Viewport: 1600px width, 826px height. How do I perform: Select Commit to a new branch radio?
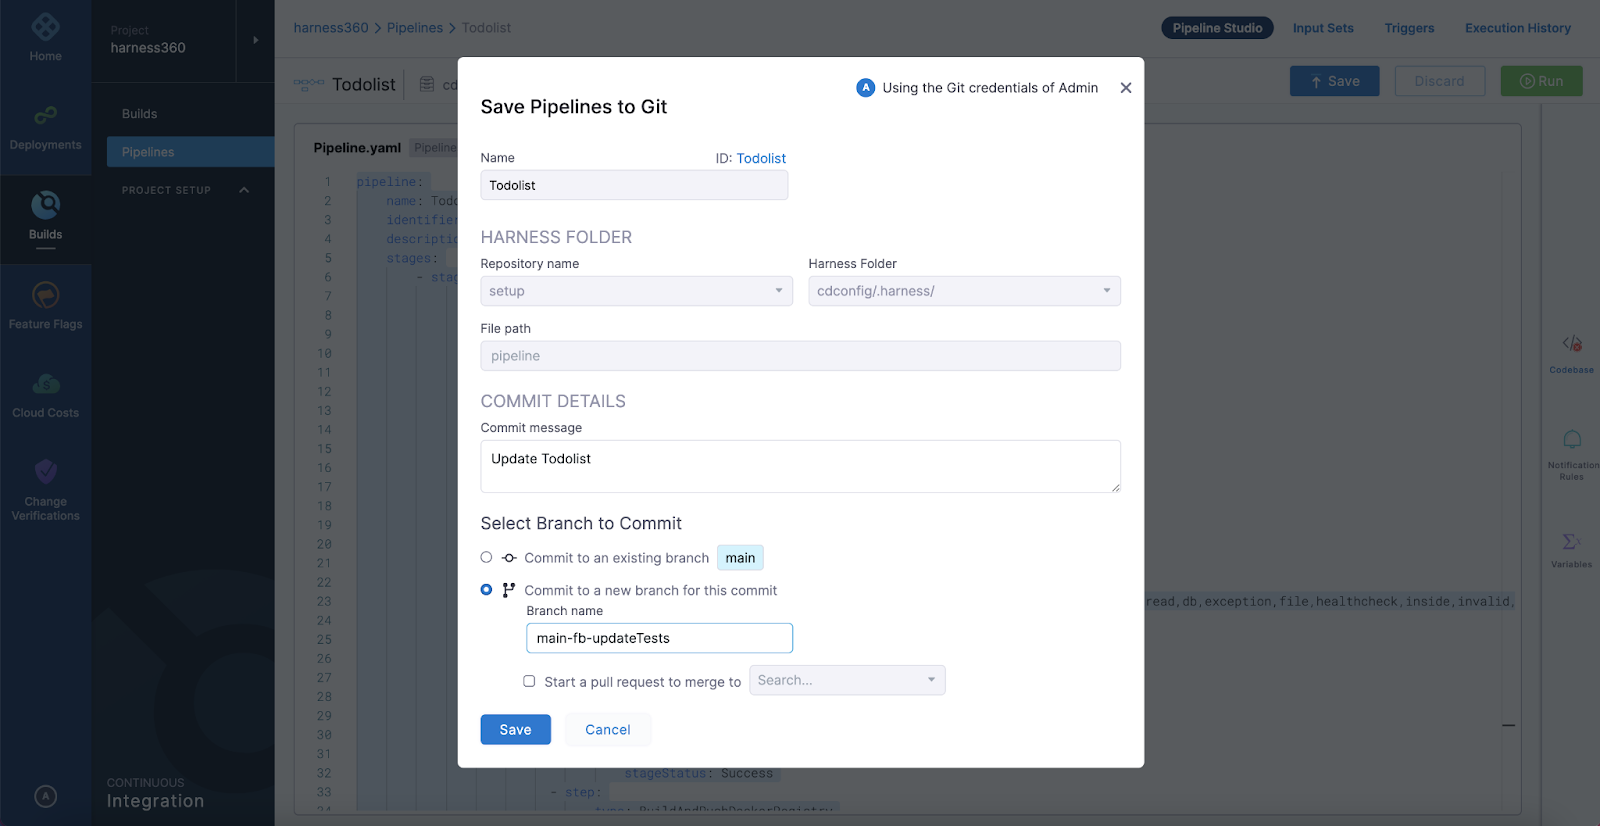[x=486, y=590]
